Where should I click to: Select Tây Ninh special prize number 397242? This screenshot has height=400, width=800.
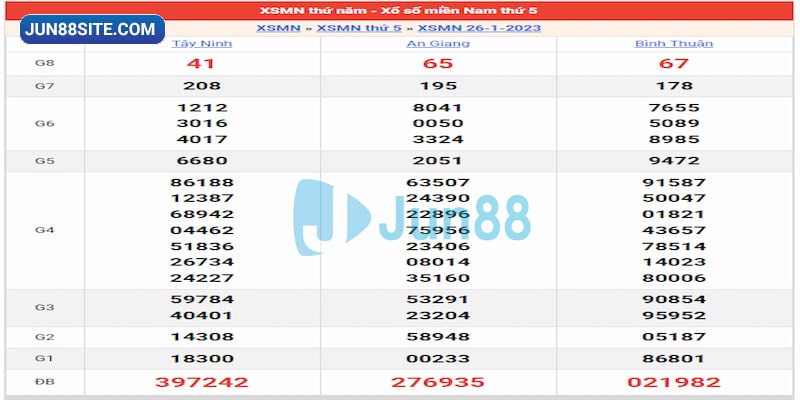click(202, 382)
